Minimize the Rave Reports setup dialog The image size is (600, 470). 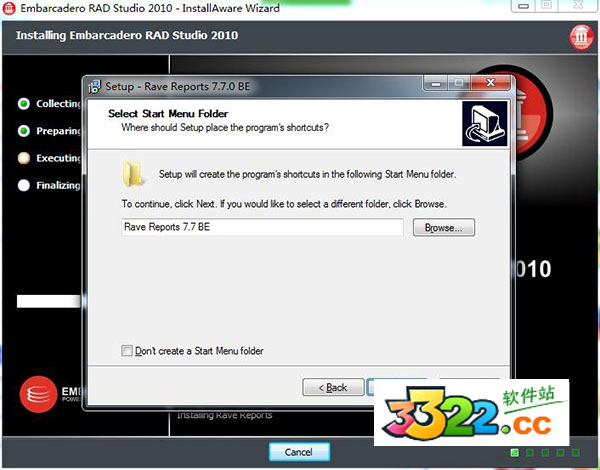435,83
